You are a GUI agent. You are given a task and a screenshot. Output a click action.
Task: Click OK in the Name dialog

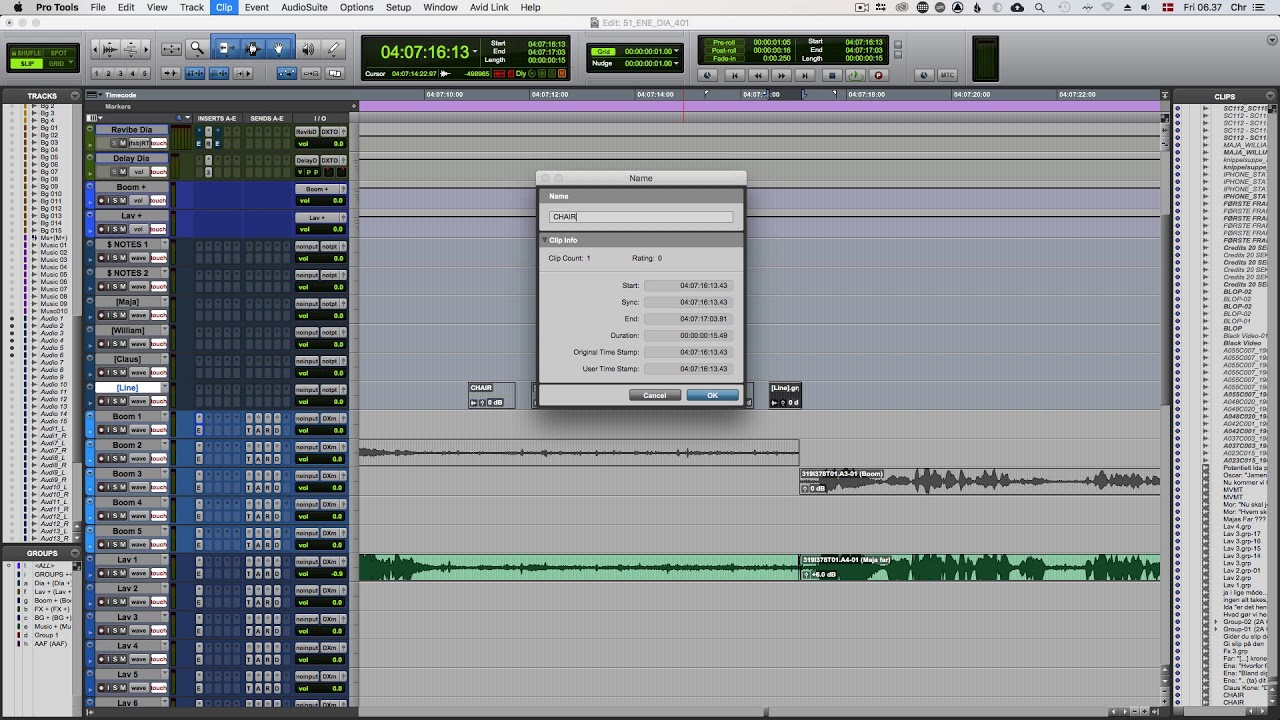712,395
